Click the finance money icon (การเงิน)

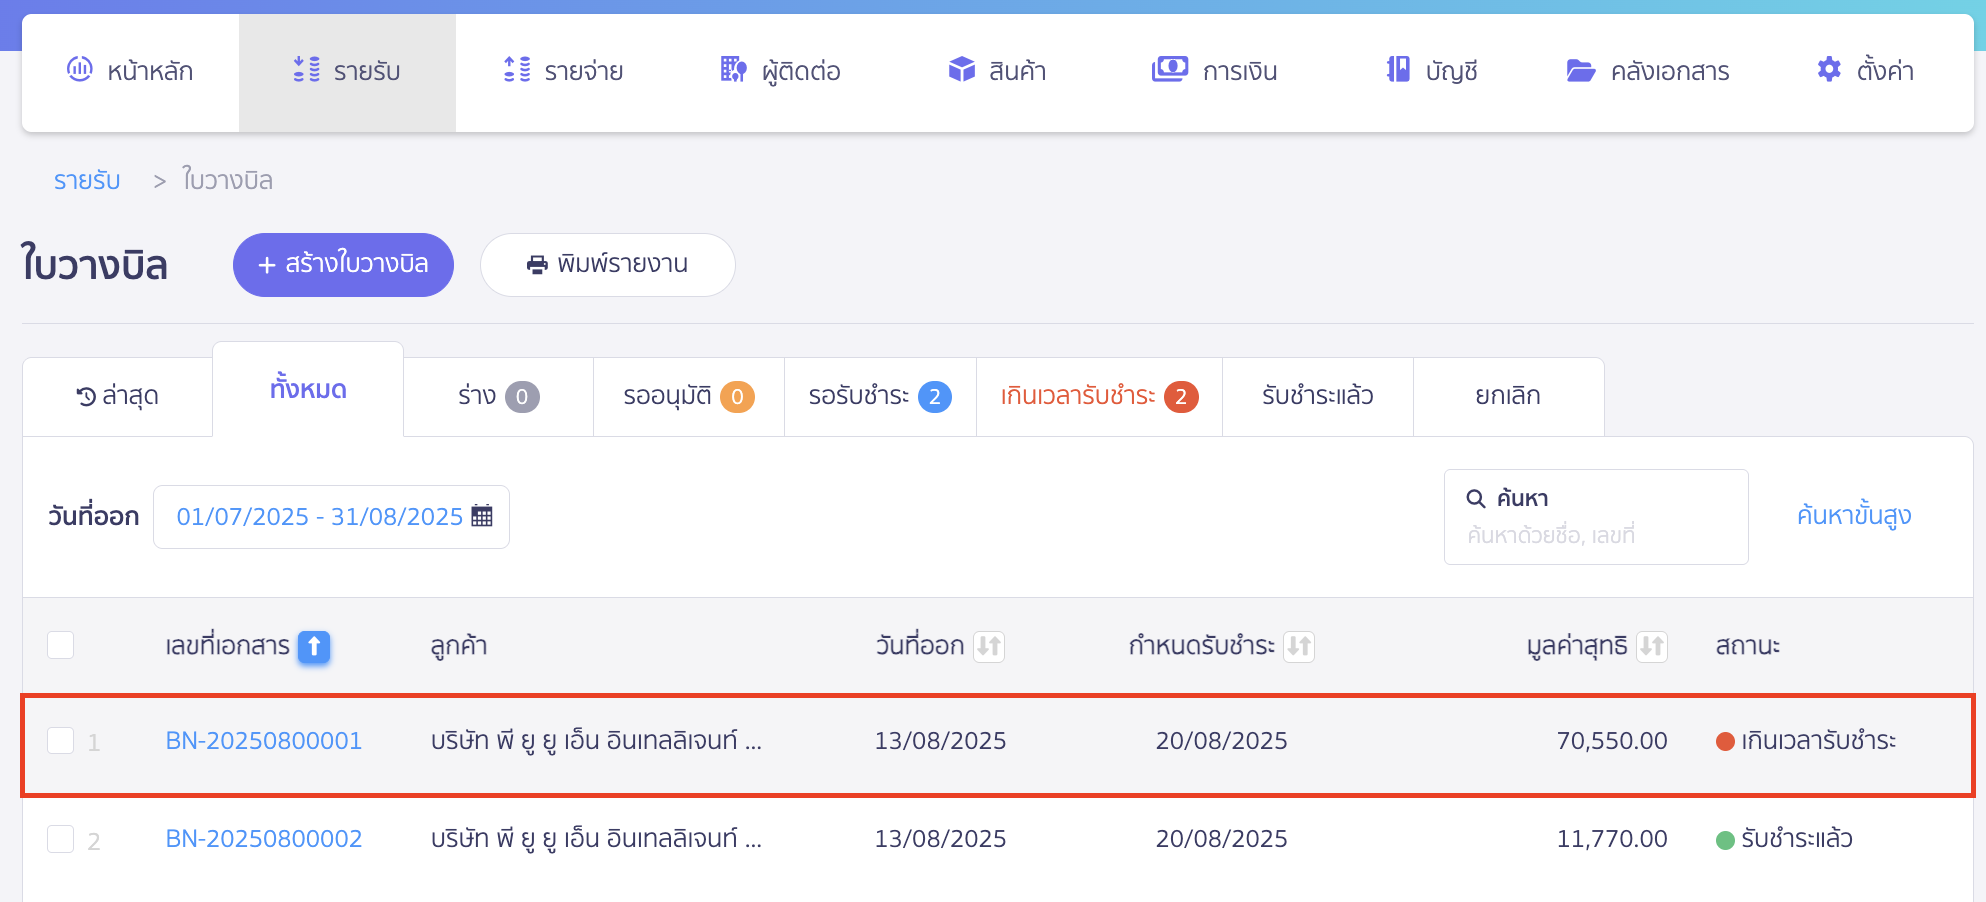click(x=1169, y=70)
